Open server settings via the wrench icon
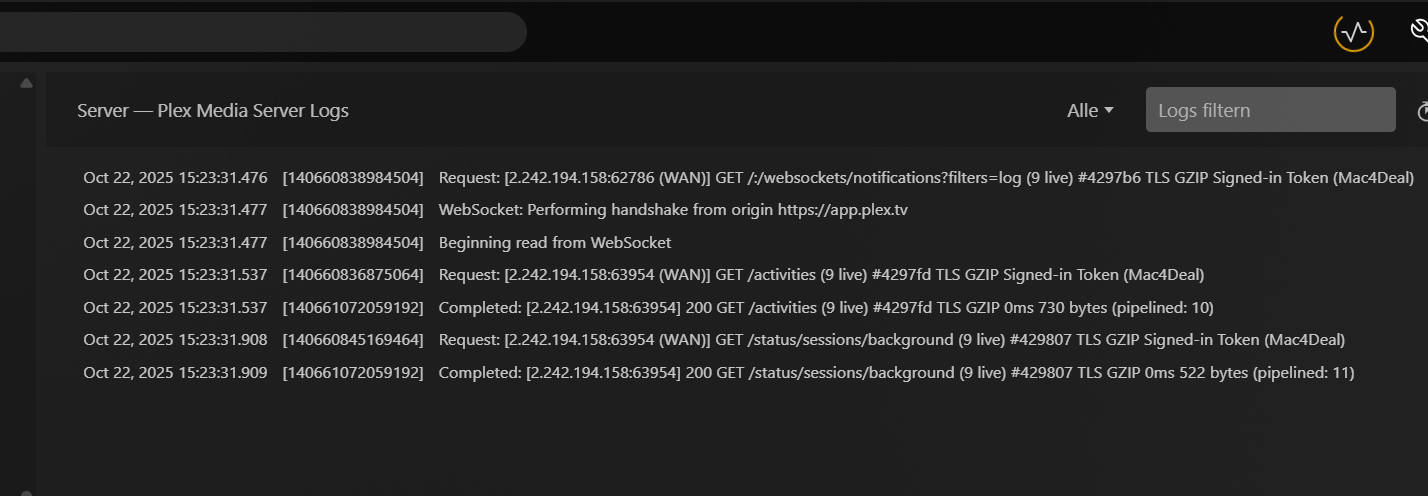Image resolution: width=1428 pixels, height=496 pixels. point(1419,33)
